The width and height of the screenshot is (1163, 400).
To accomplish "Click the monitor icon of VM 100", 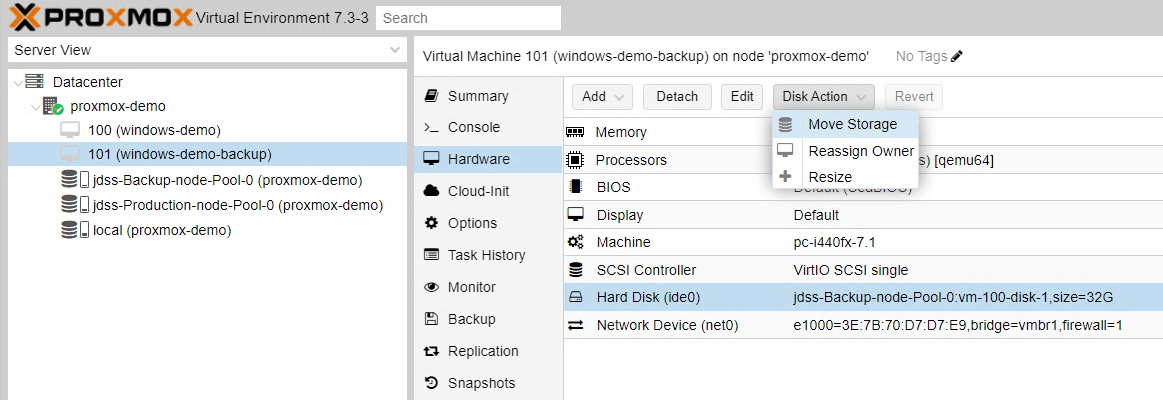I will pyautogui.click(x=70, y=131).
